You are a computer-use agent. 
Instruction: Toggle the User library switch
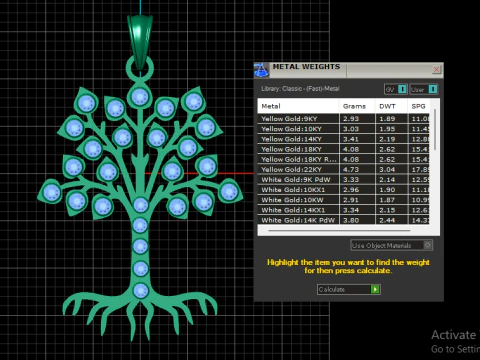[433, 89]
